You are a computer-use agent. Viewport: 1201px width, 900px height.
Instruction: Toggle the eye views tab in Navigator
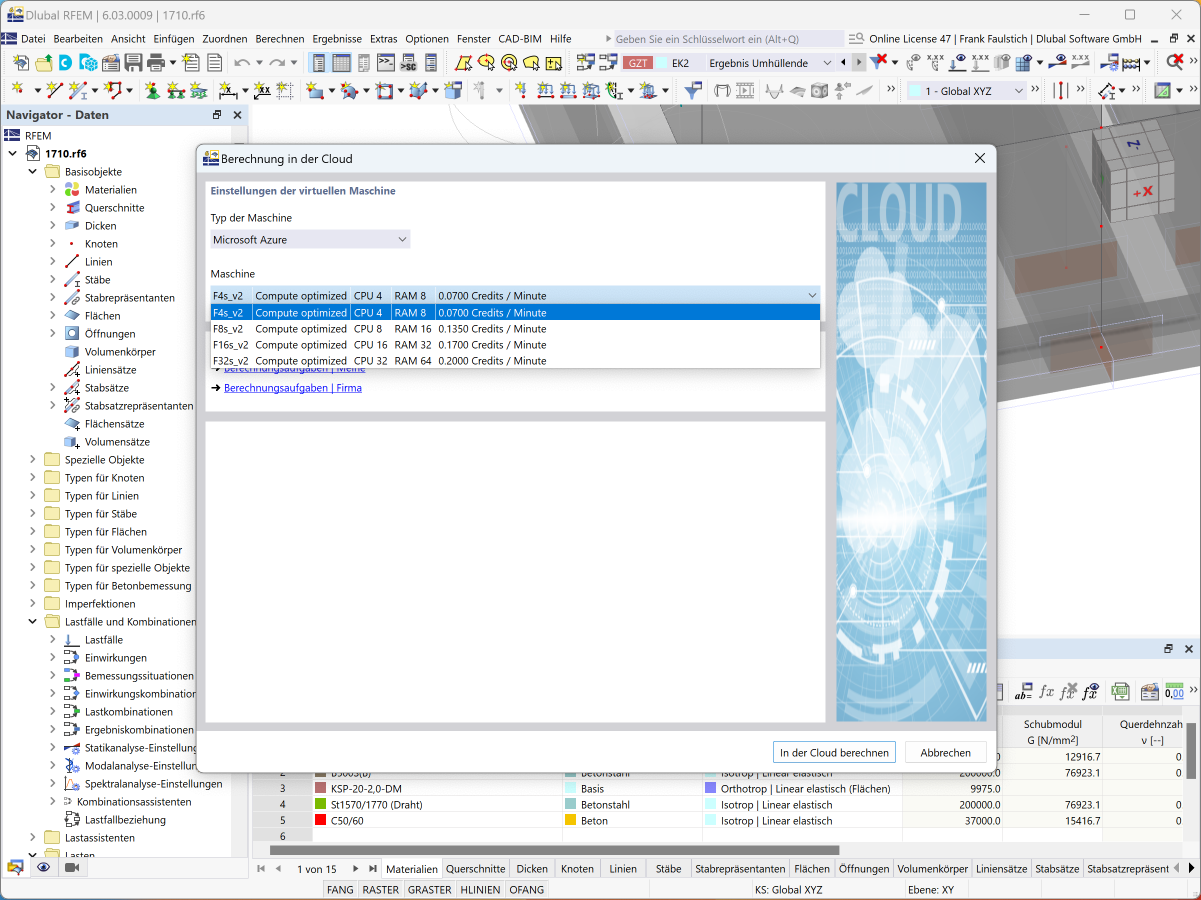43,868
